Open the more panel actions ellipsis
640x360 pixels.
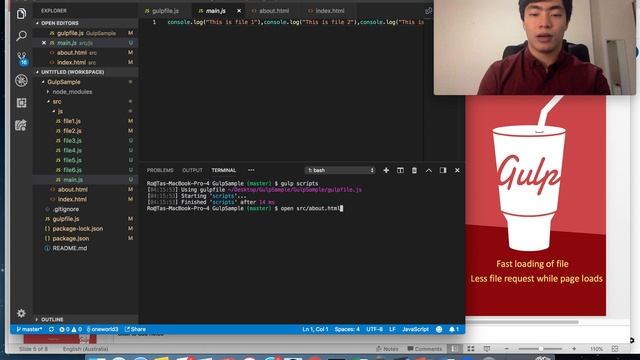[x=251, y=170]
